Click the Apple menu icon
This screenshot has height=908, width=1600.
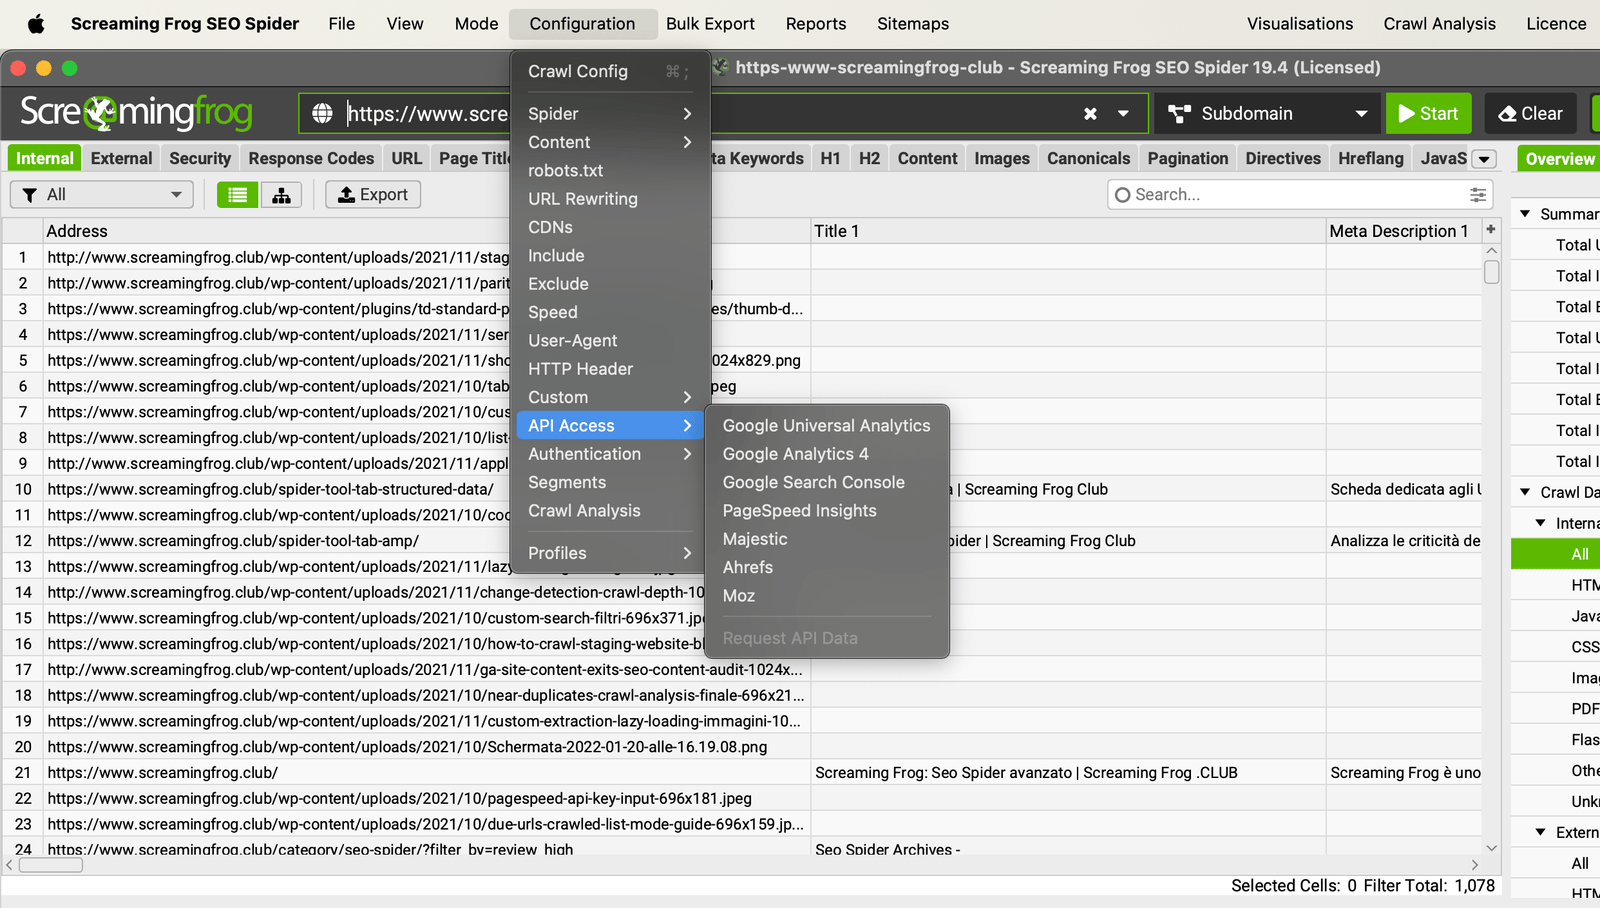click(x=34, y=23)
